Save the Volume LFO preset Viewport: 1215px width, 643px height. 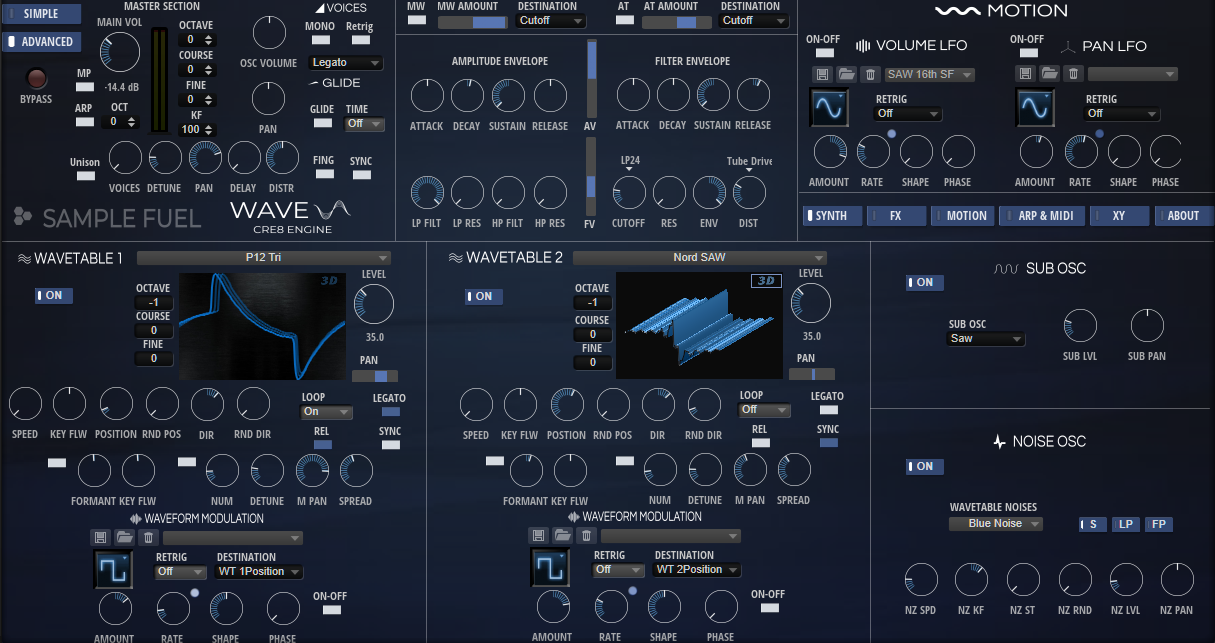pyautogui.click(x=822, y=74)
